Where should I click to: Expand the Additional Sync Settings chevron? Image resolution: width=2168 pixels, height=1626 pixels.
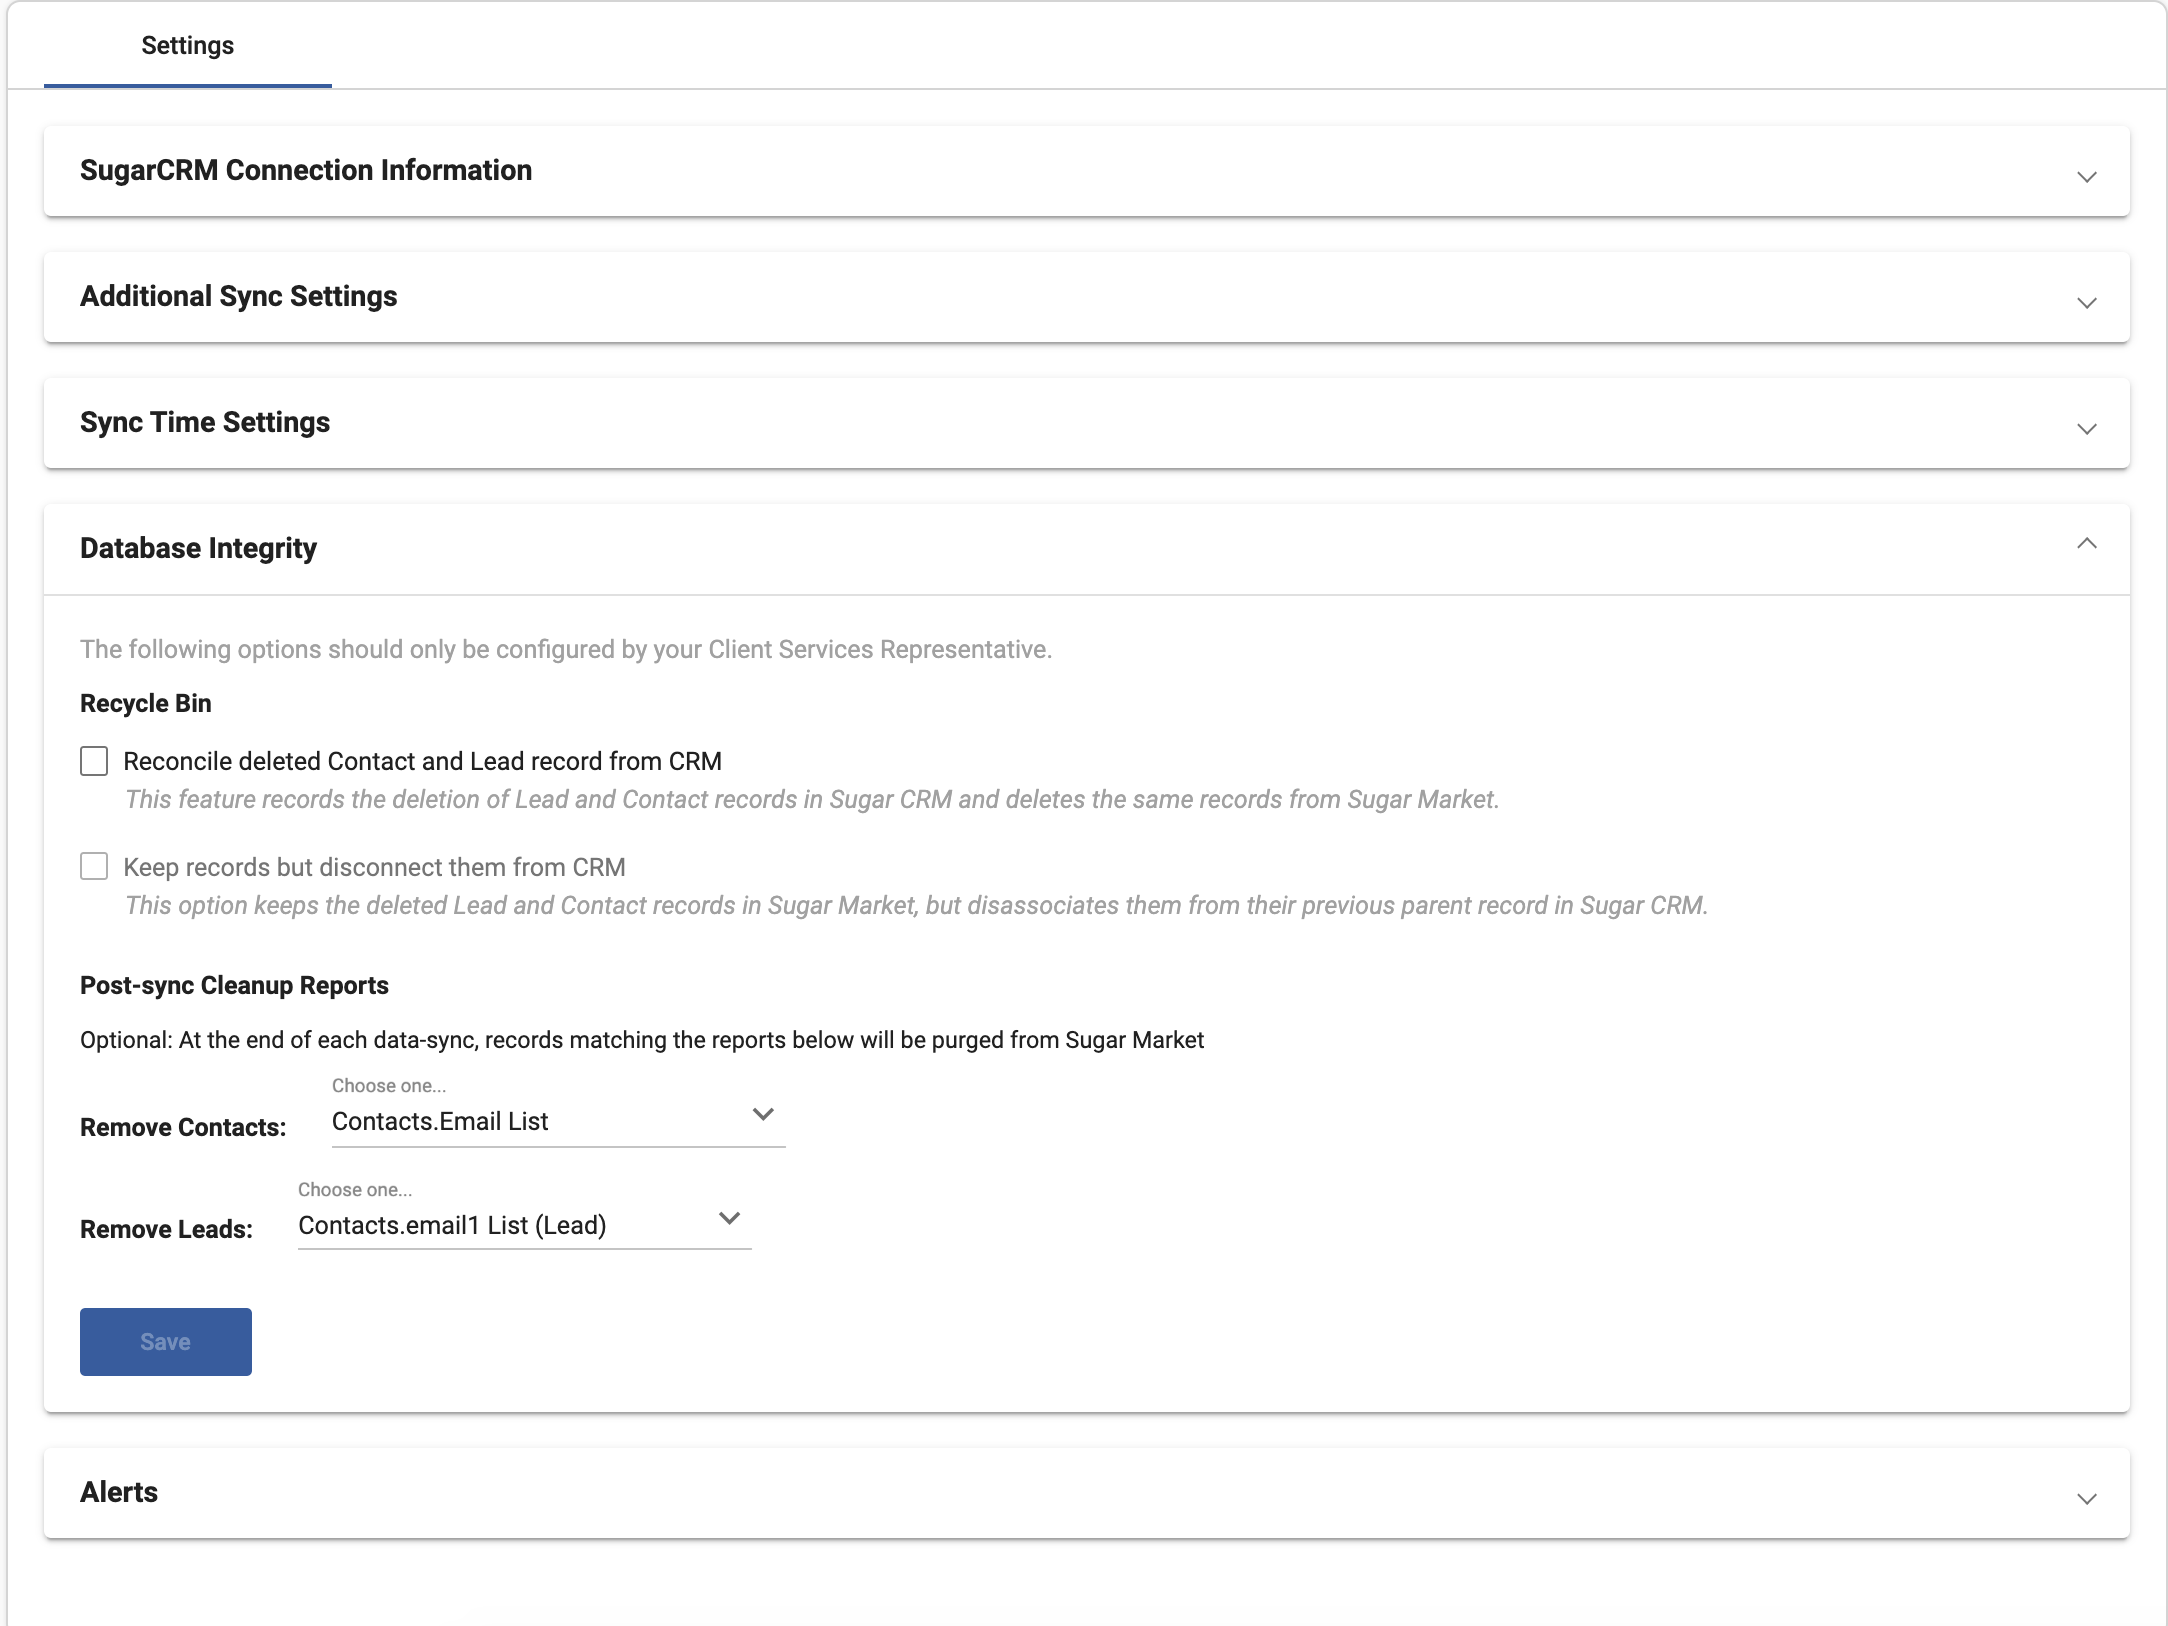[x=2086, y=303]
